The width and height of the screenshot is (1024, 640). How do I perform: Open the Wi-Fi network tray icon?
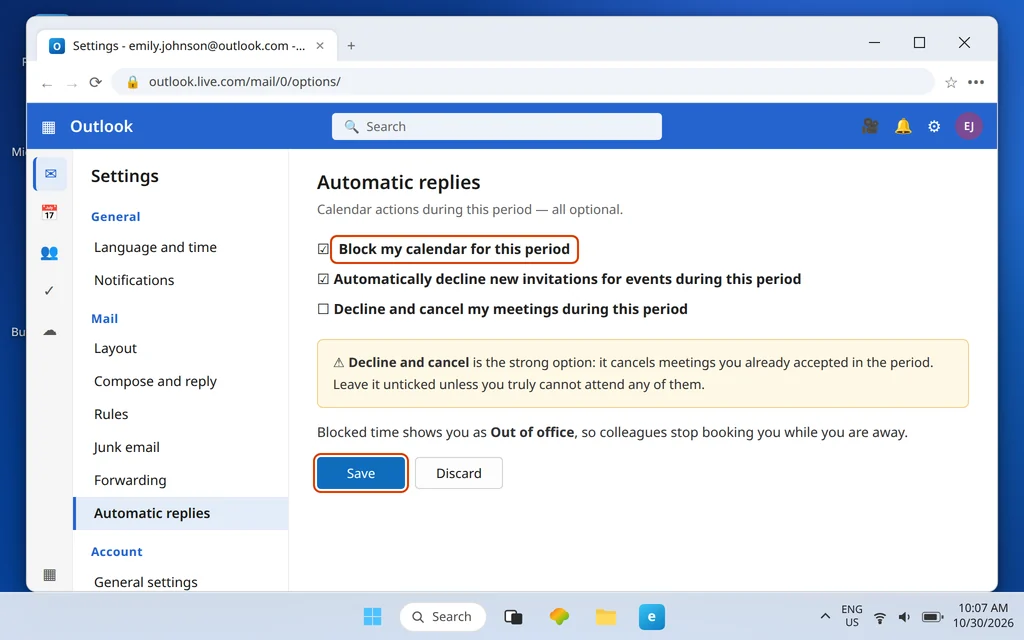(x=880, y=617)
